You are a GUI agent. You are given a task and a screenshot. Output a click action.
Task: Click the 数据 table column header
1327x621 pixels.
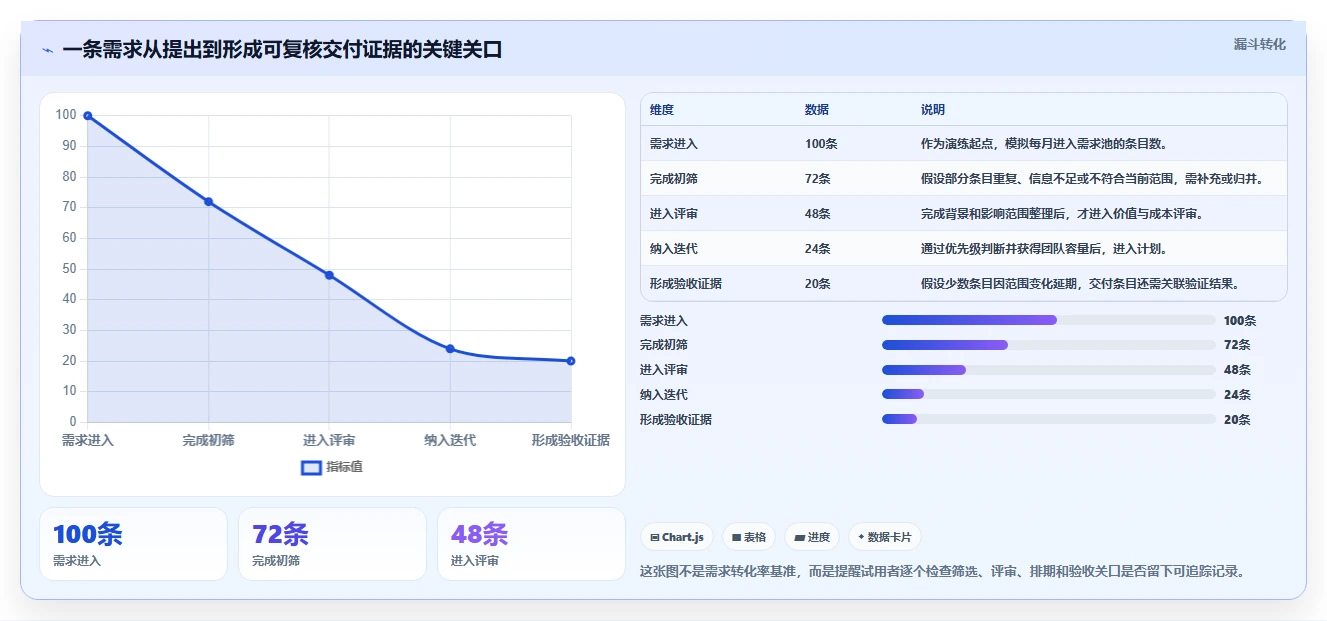[817, 110]
